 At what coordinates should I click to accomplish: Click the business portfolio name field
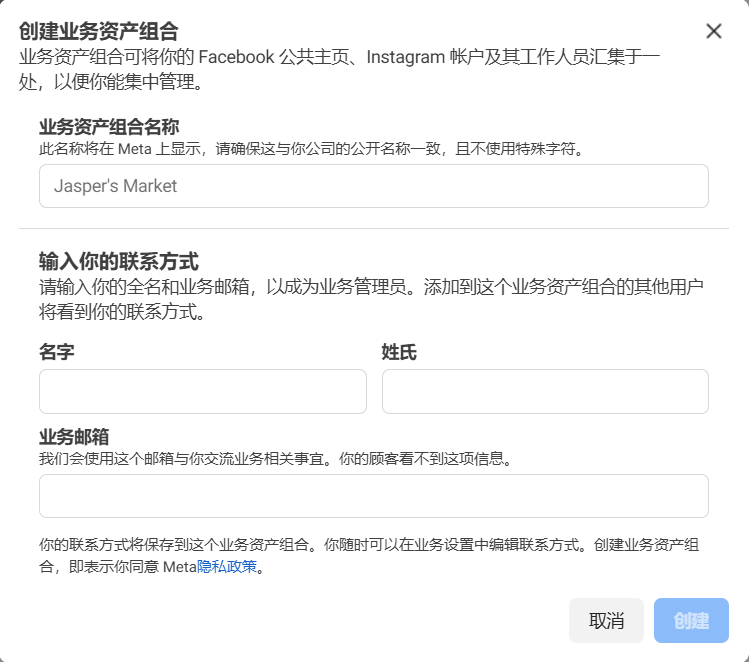(x=373, y=186)
